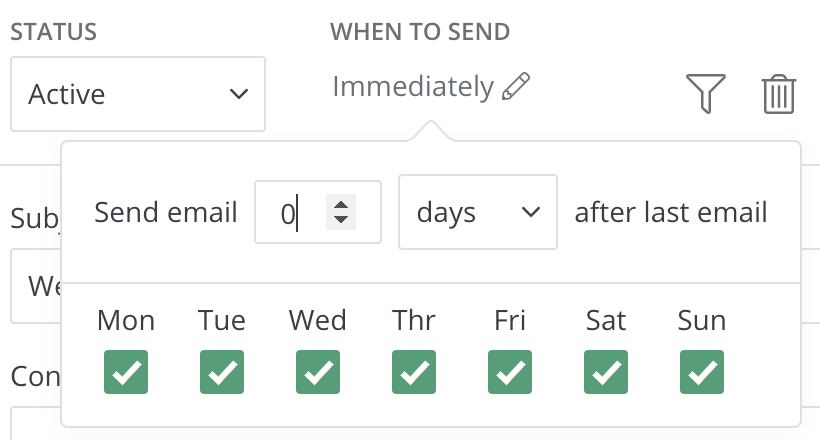
Task: Uncheck the Sun checkbox
Action: 702,372
